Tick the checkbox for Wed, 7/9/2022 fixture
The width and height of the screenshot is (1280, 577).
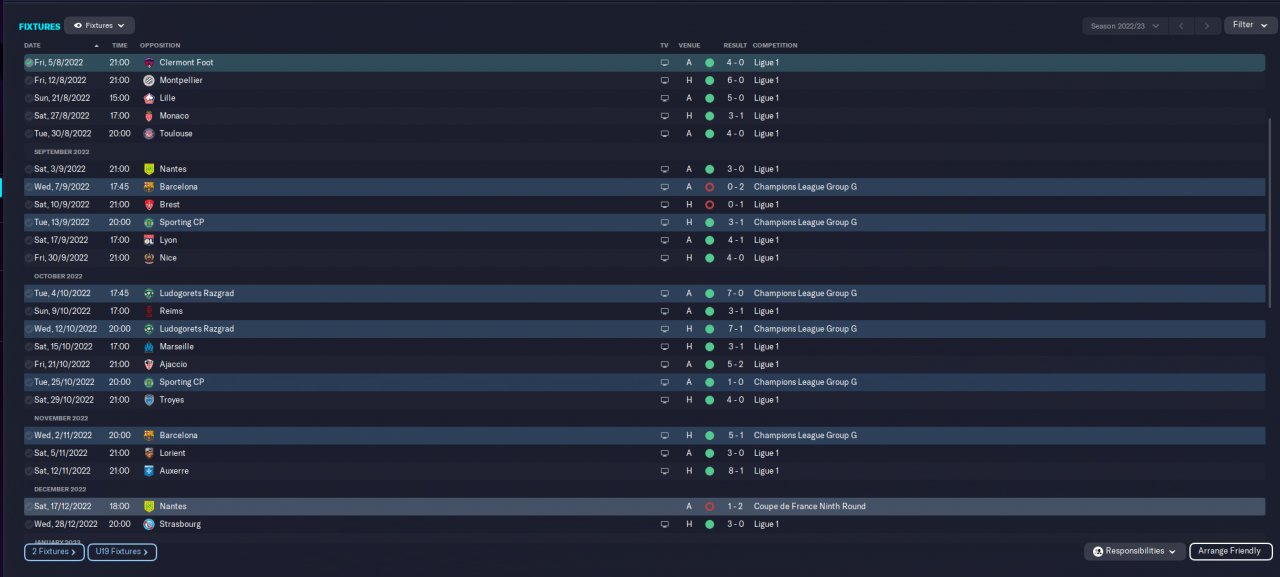click(29, 187)
